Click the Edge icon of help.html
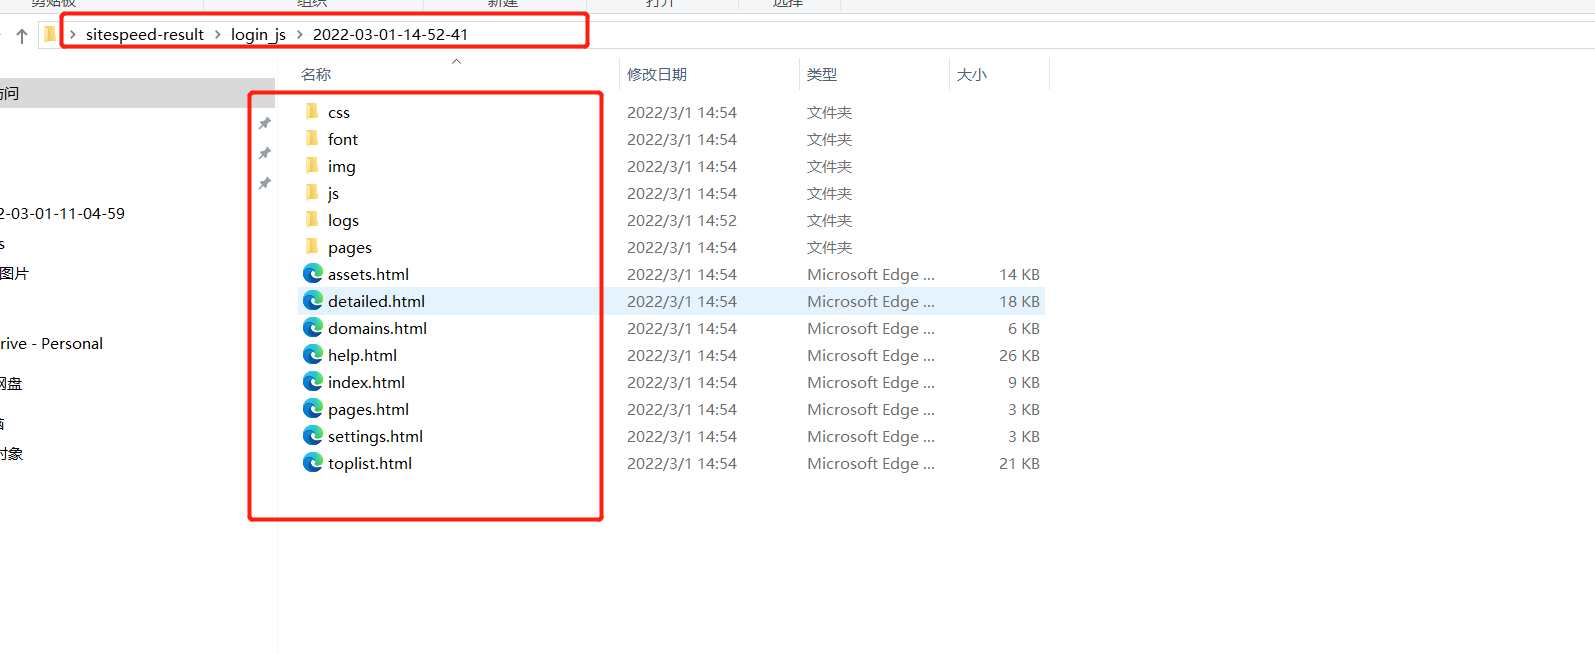The image size is (1595, 654). [x=313, y=354]
